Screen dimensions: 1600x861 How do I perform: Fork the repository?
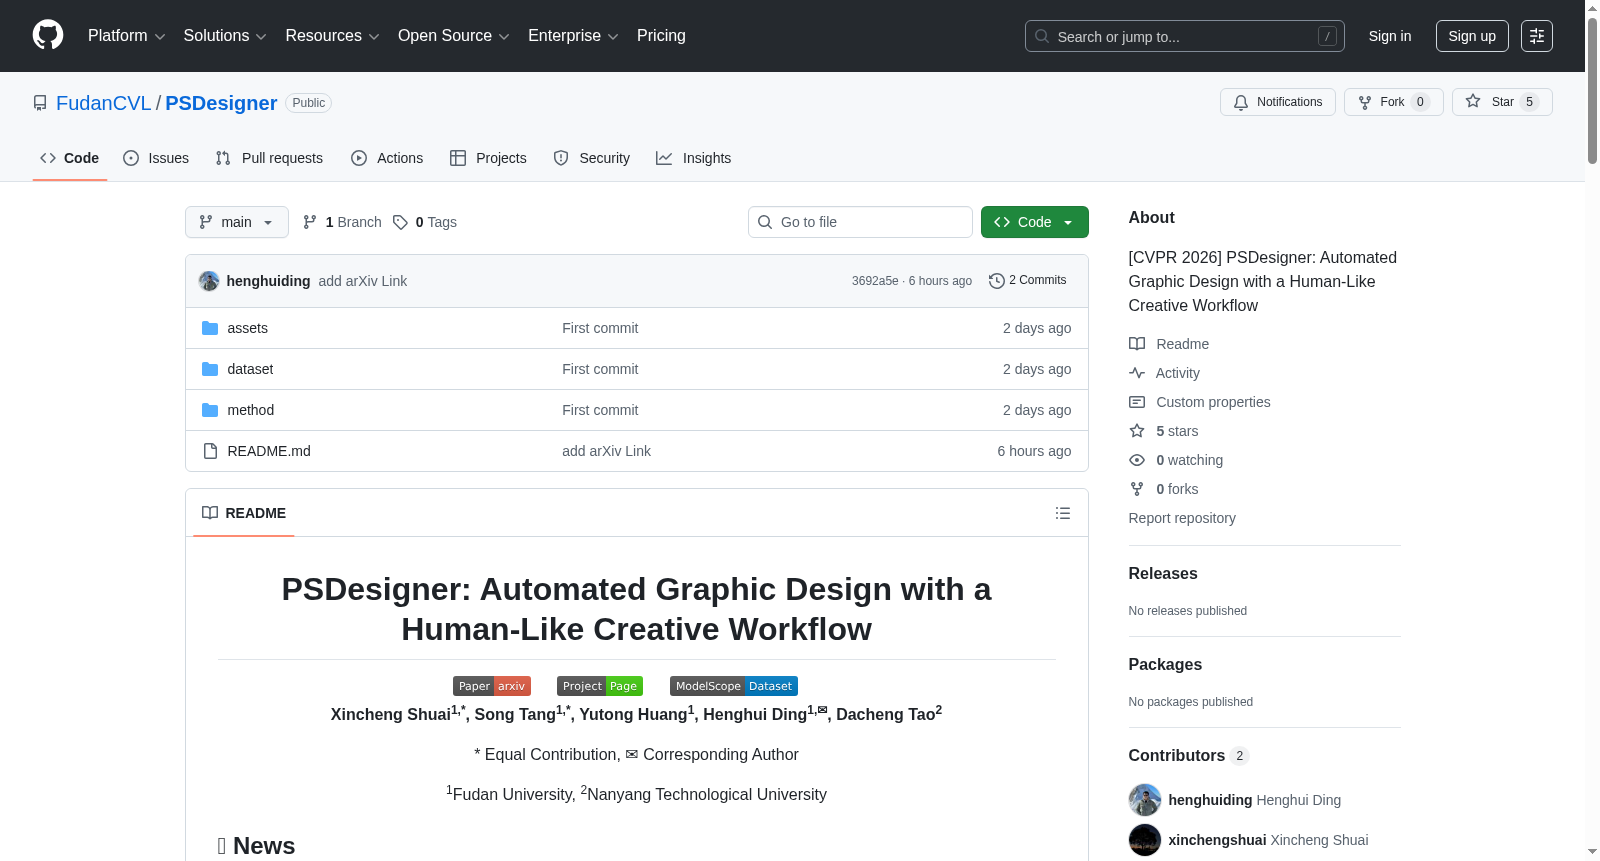1393,102
